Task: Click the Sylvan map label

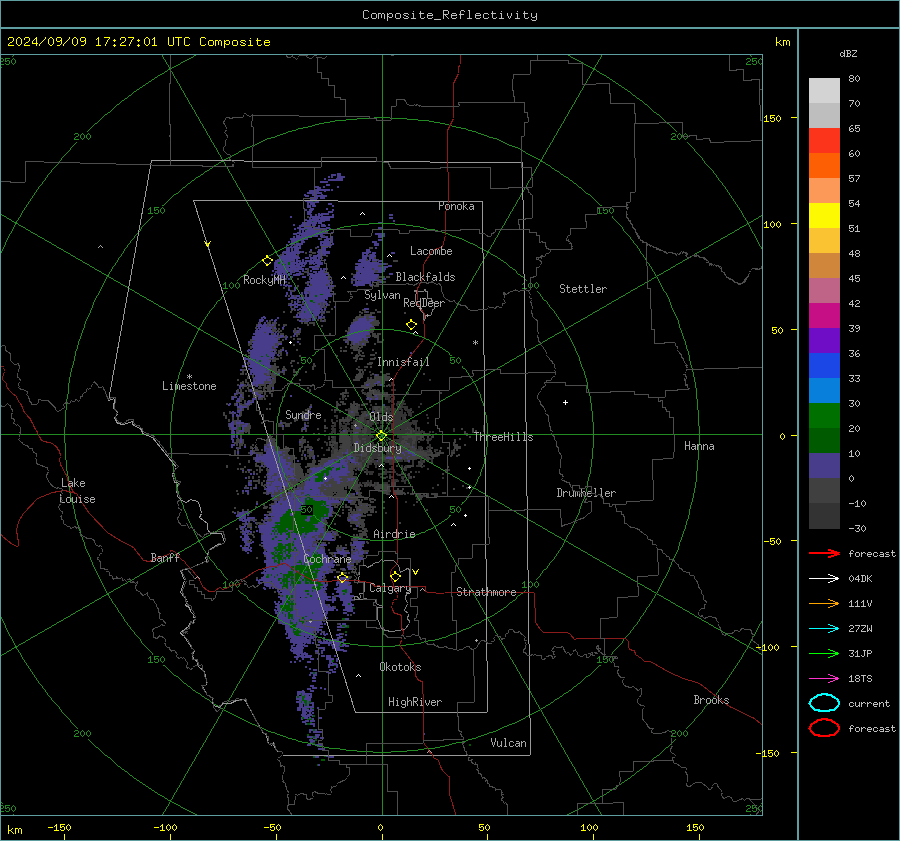Action: click(x=382, y=295)
